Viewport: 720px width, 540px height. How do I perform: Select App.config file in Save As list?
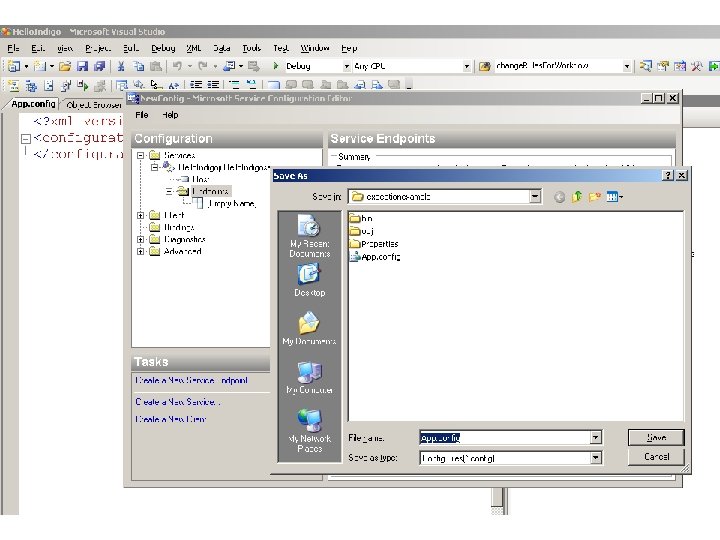375,257
